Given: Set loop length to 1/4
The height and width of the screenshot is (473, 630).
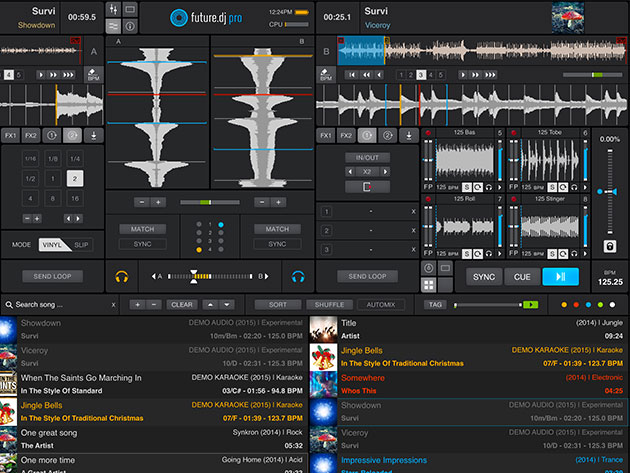Looking at the screenshot, I should tap(75, 159).
